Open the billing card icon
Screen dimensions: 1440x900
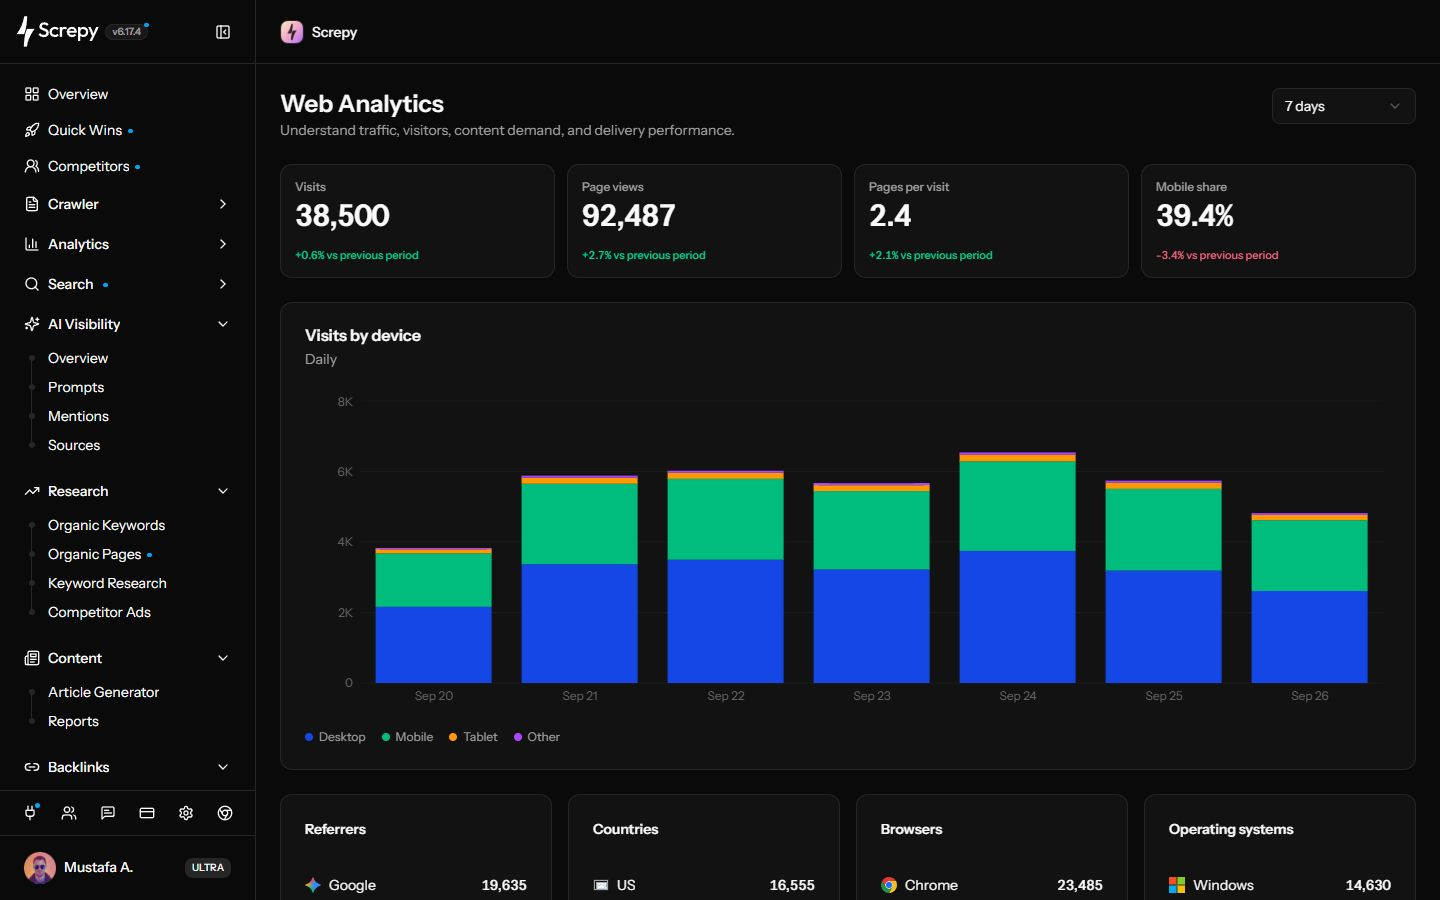[x=147, y=813]
